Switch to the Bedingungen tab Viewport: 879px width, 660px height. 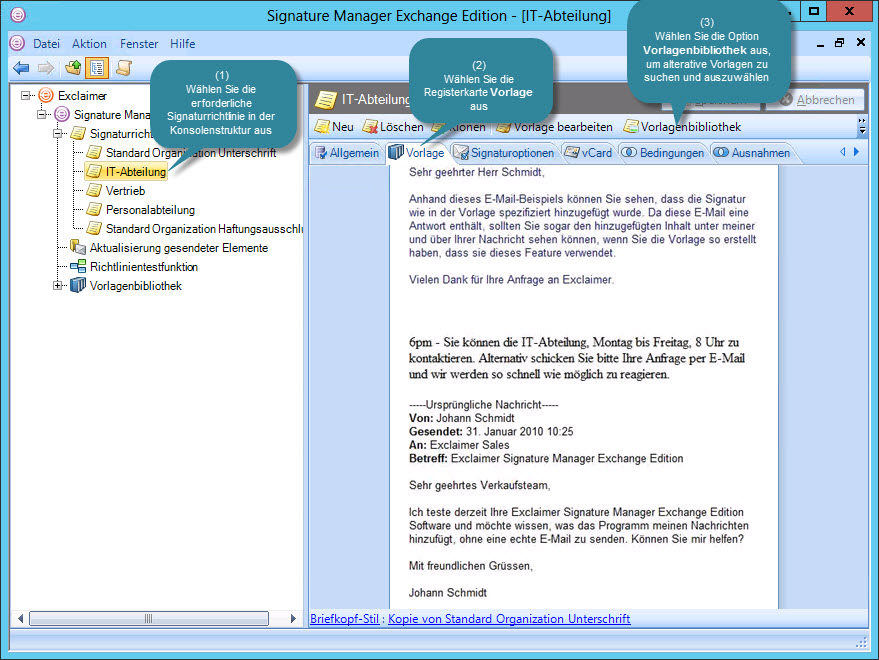(x=663, y=153)
